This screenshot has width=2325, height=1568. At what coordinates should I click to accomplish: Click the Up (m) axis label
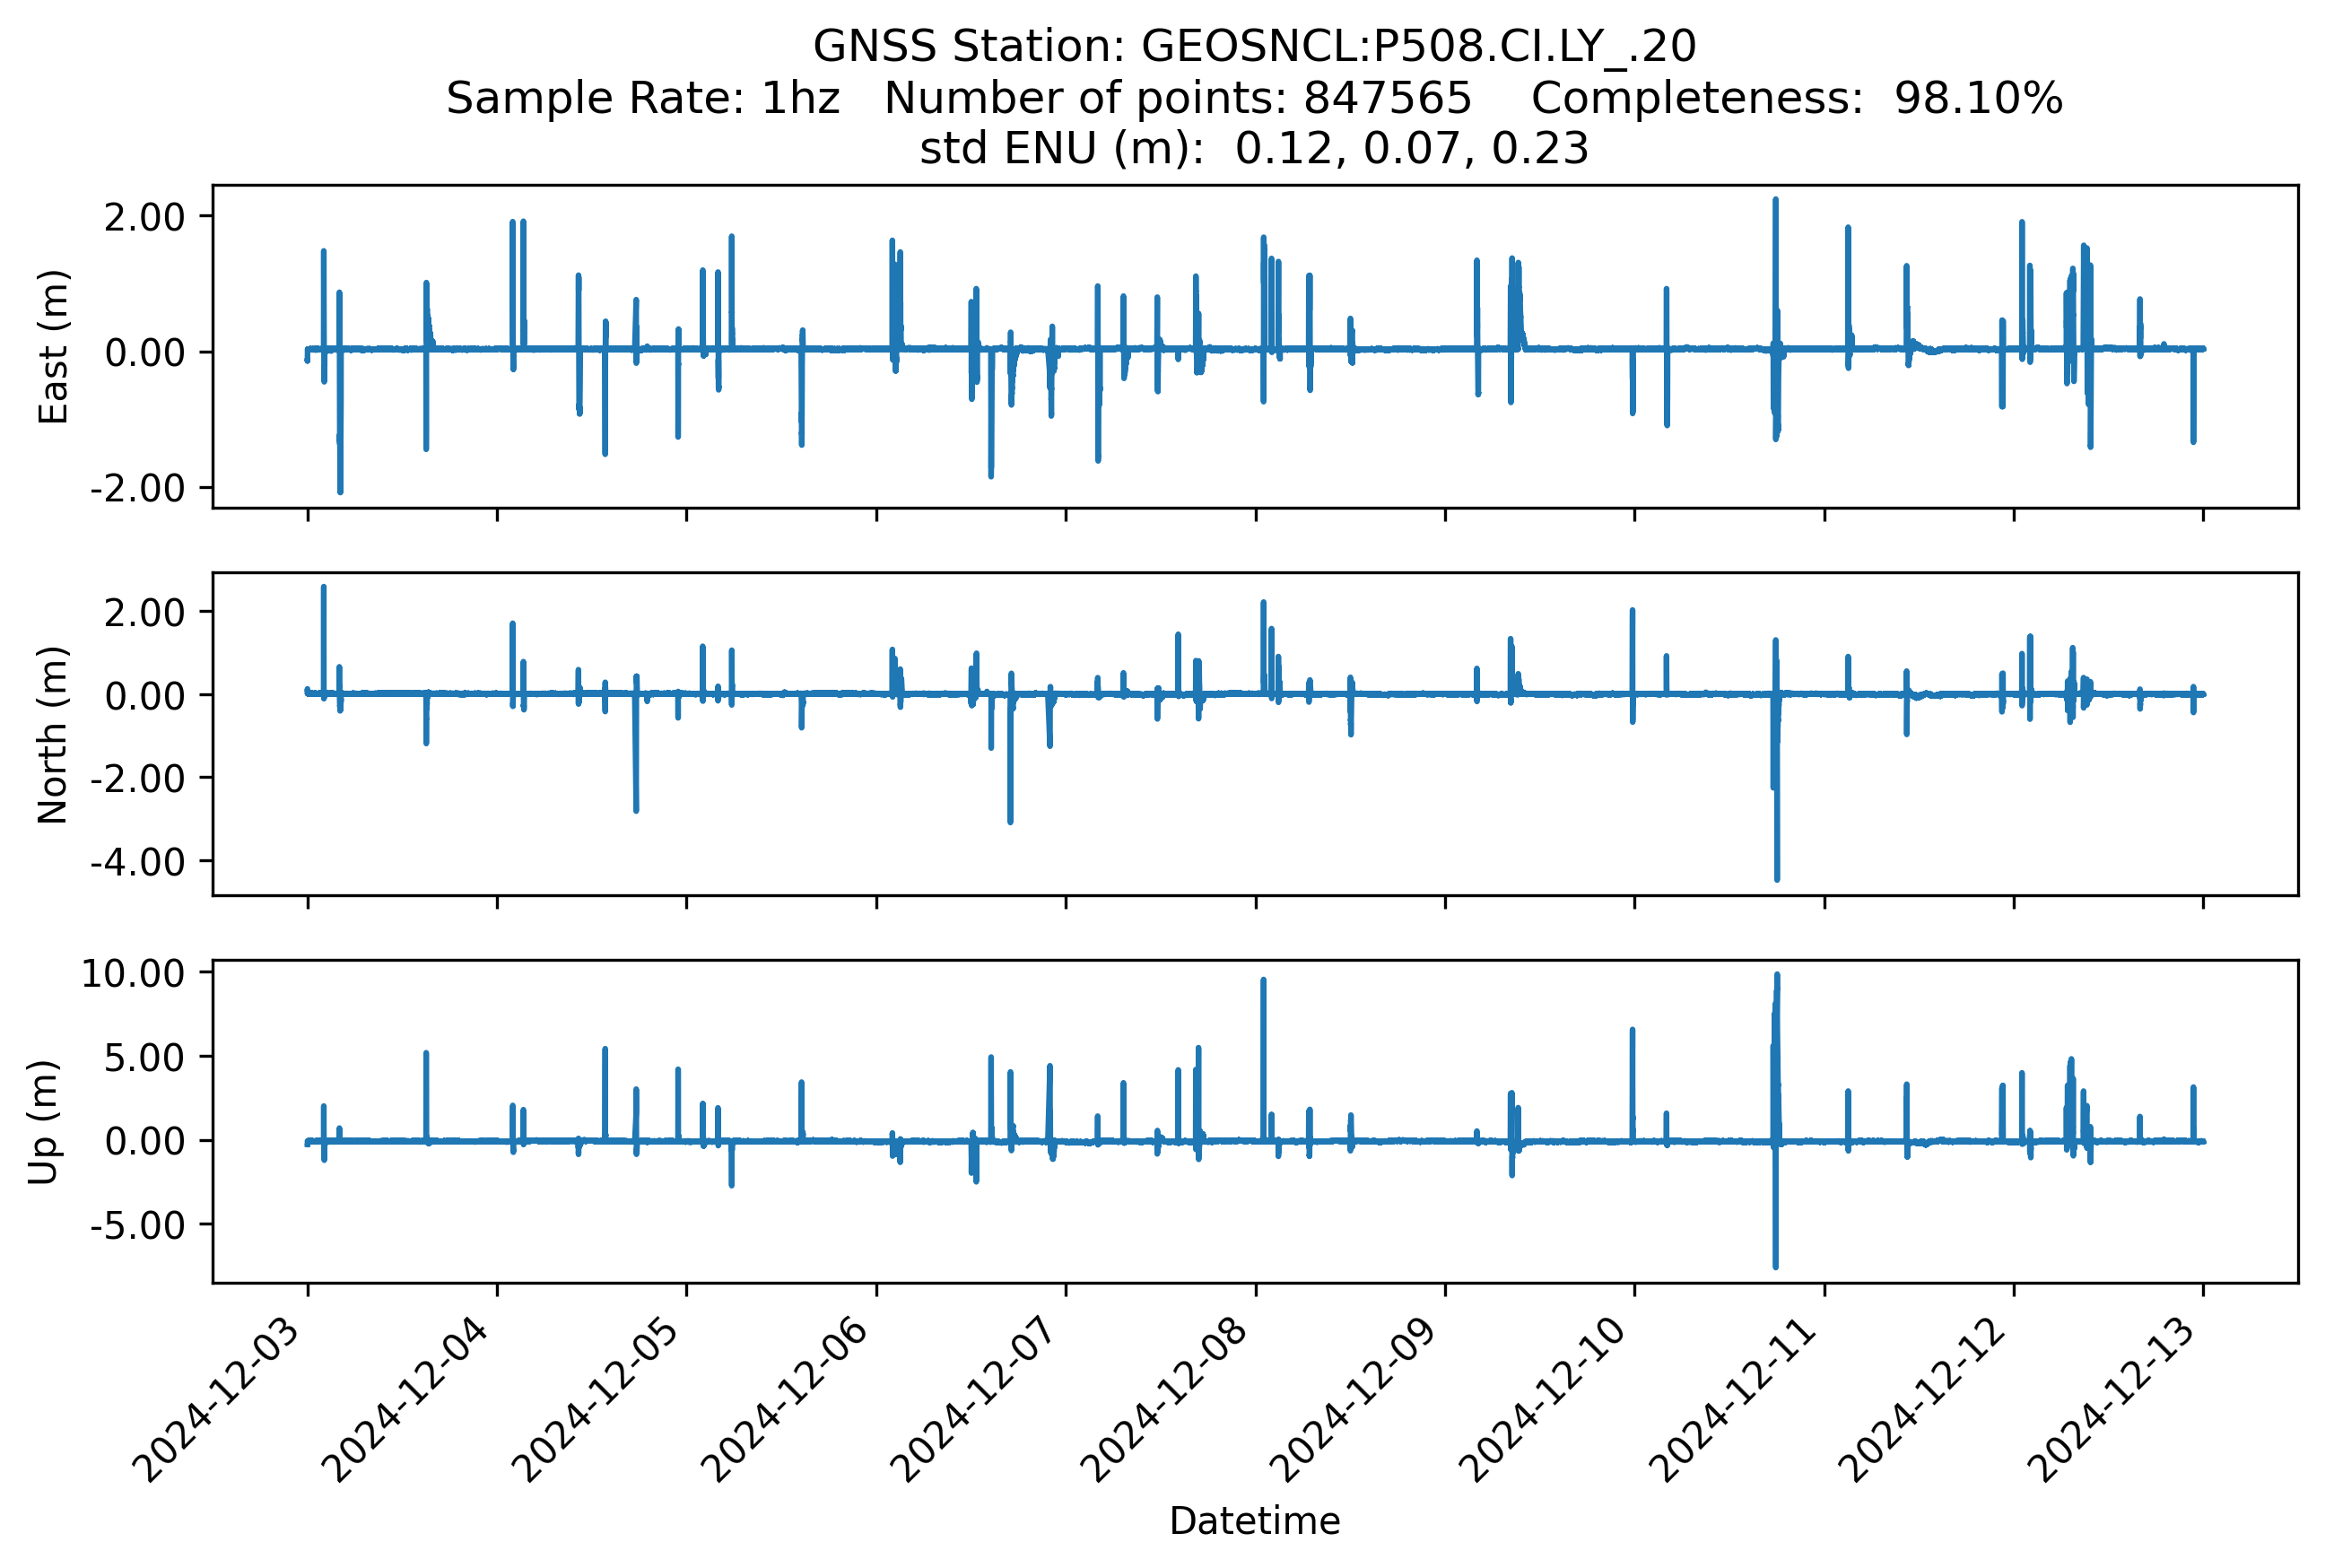tap(44, 1122)
